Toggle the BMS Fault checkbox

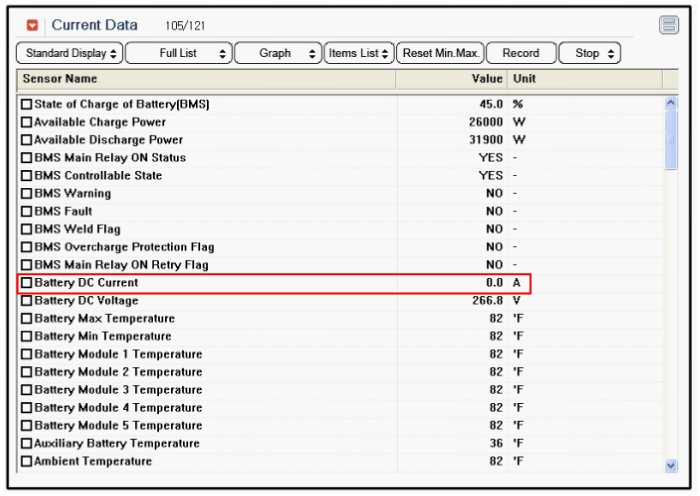27,212
